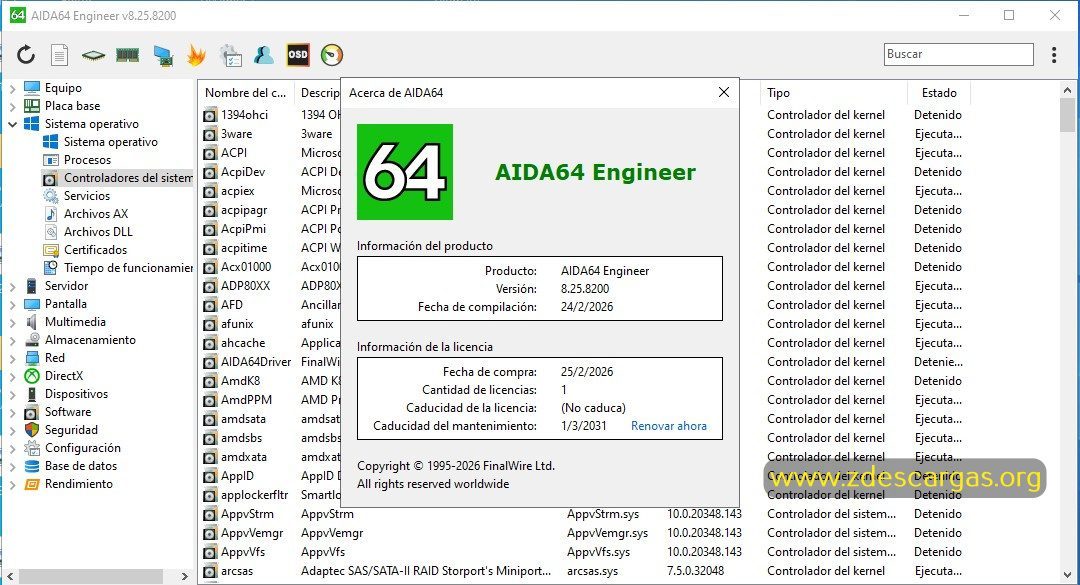This screenshot has width=1080, height=585.
Task: Select the ADP80XX driver row
Action: pos(245,286)
